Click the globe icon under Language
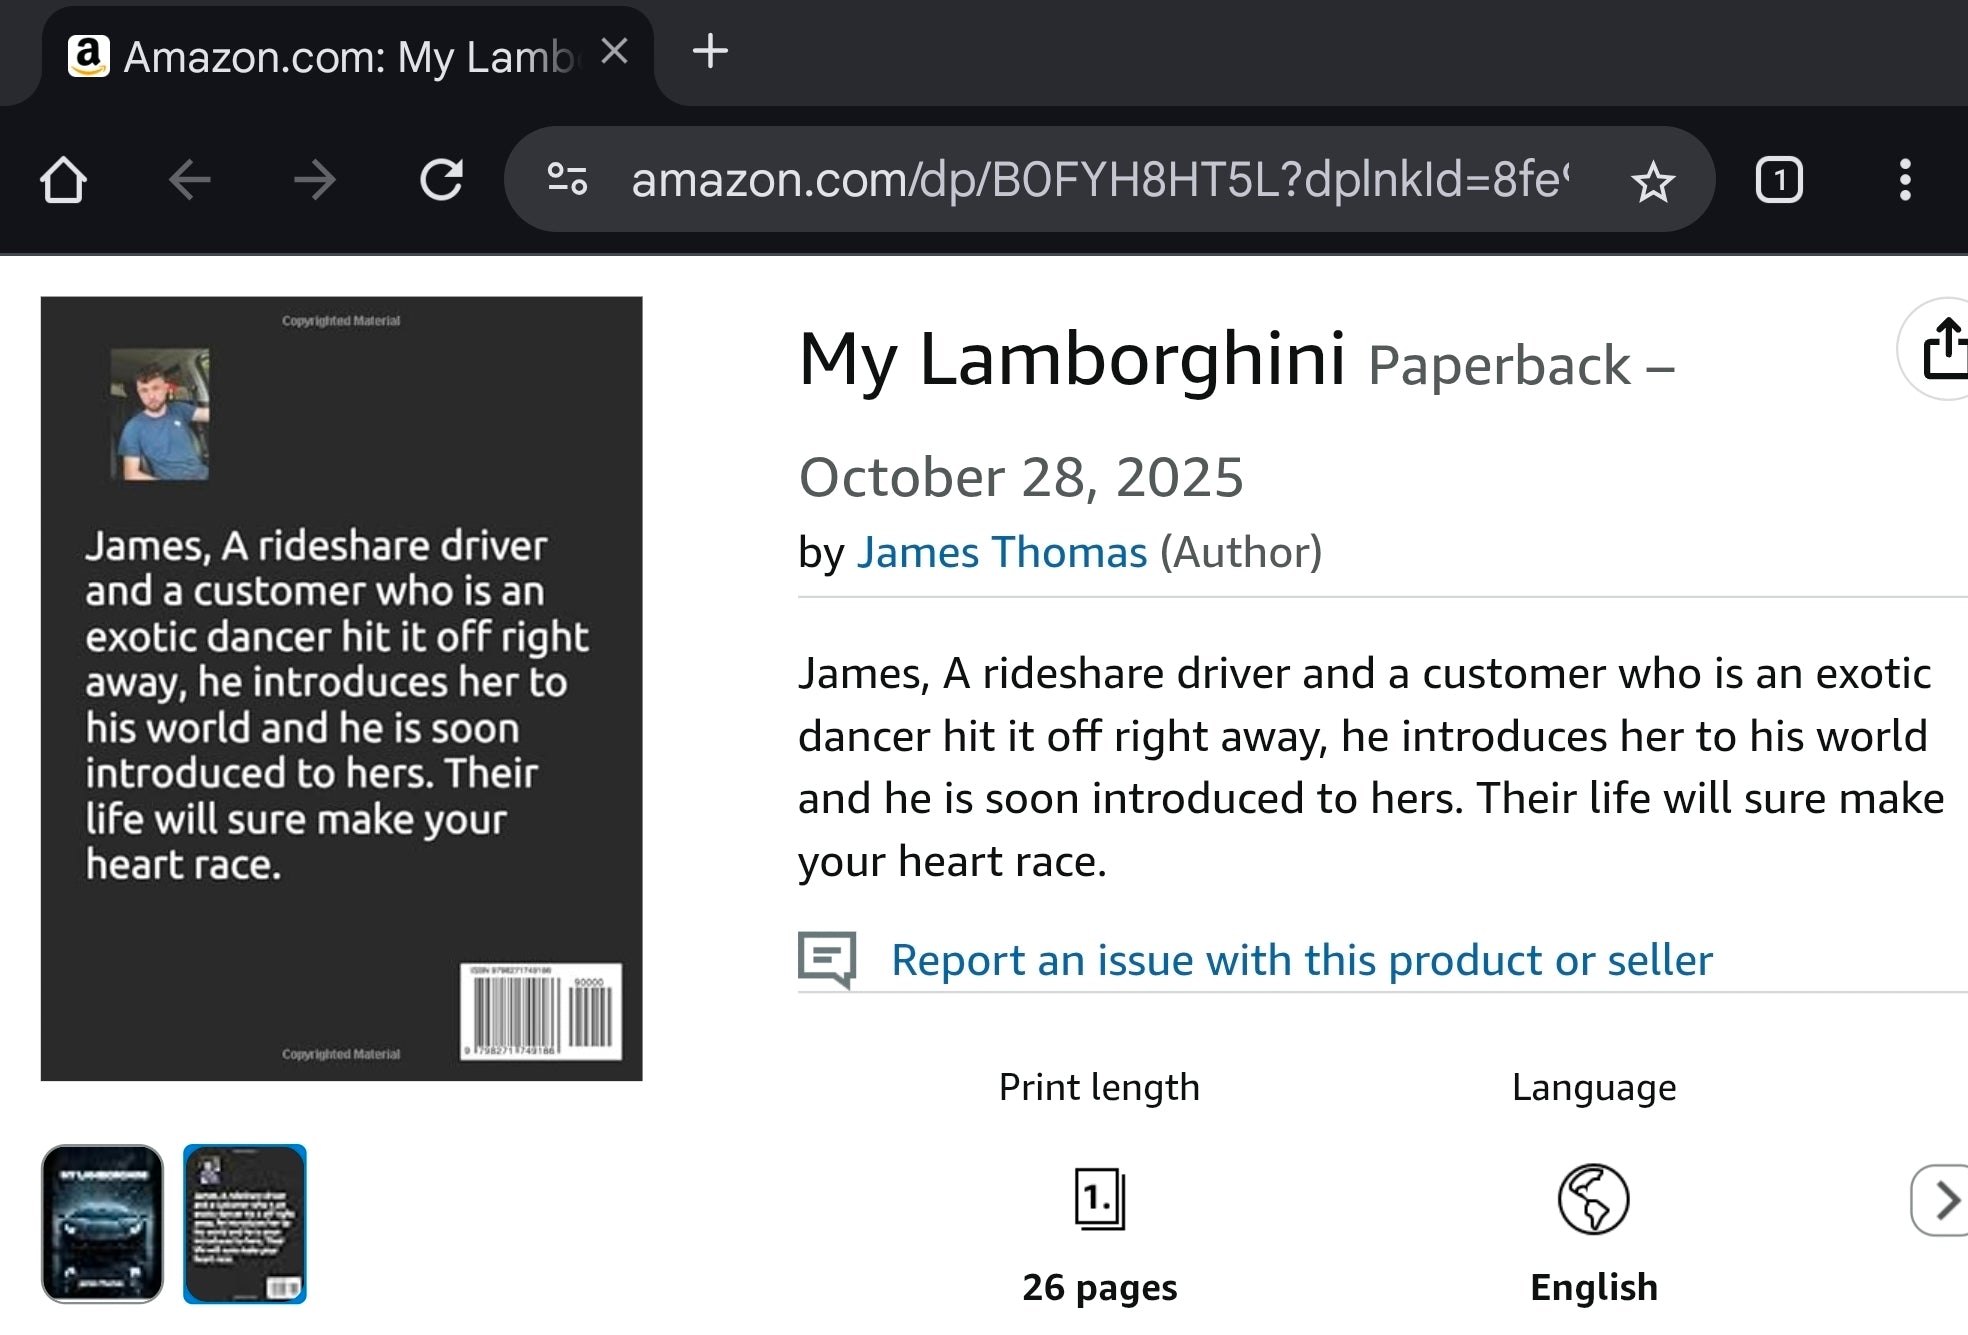The width and height of the screenshot is (1968, 1335). pyautogui.click(x=1592, y=1200)
